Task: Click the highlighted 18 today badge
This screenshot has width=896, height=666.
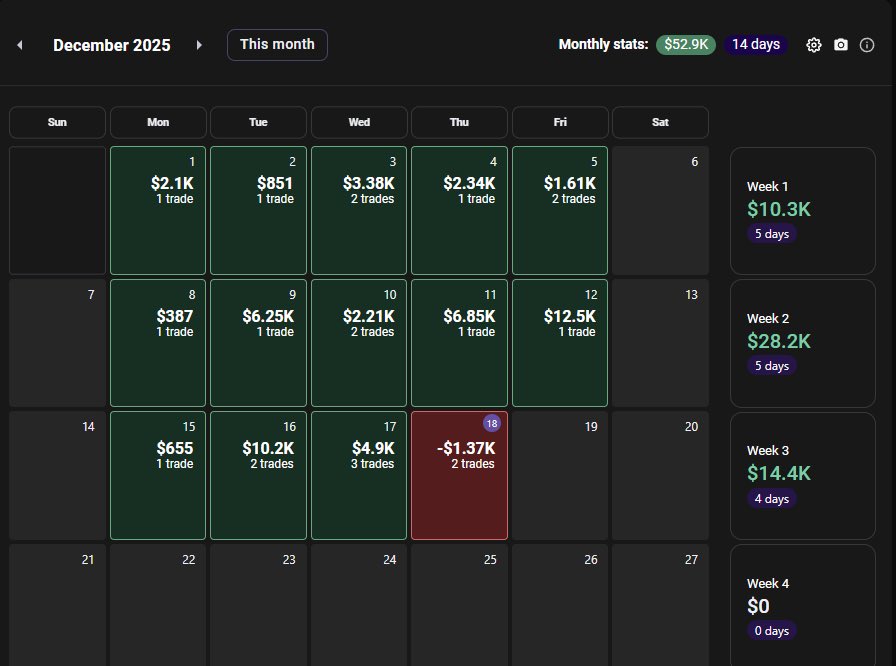Action: click(491, 423)
